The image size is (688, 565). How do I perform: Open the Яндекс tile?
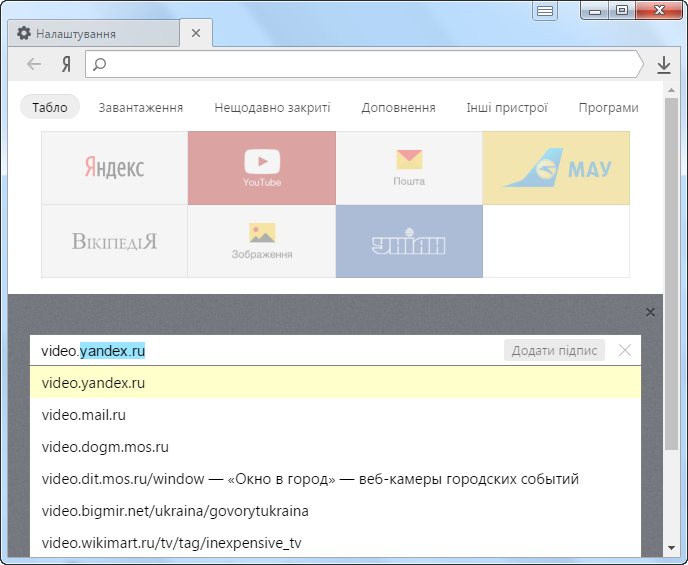[x=115, y=168]
